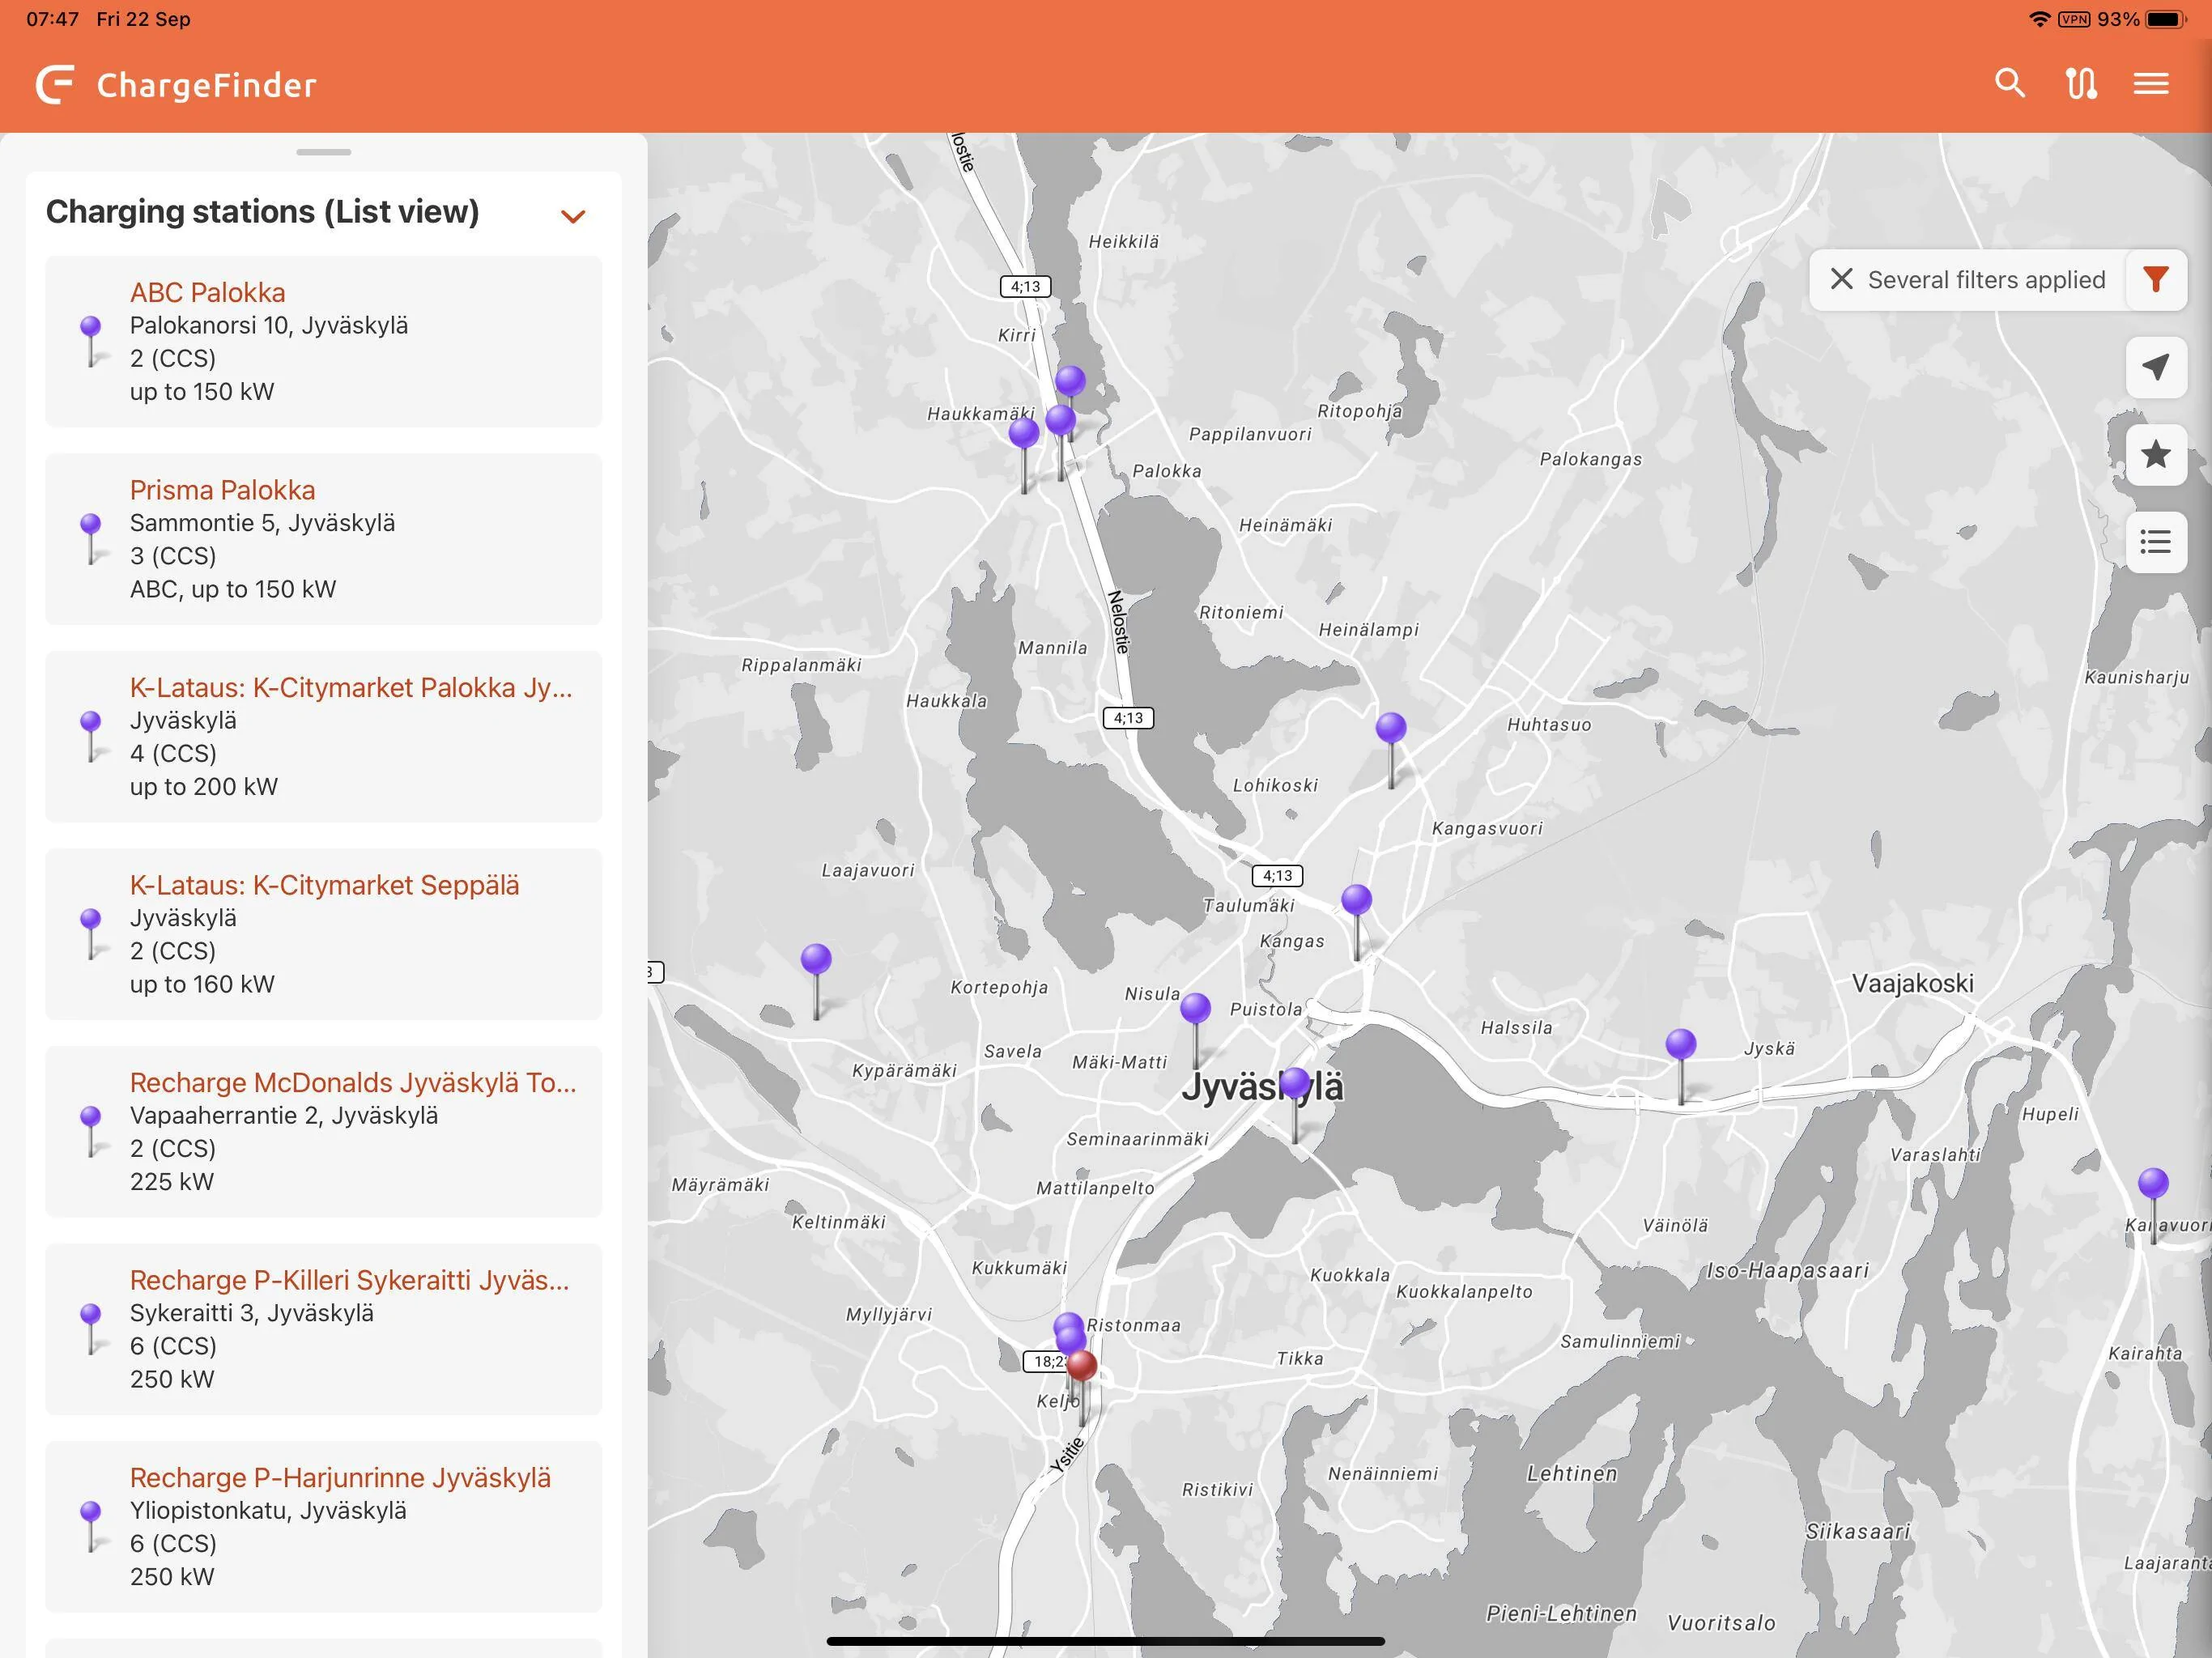Open the route planner icon
Image resolution: width=2212 pixels, height=1658 pixels.
(2081, 84)
